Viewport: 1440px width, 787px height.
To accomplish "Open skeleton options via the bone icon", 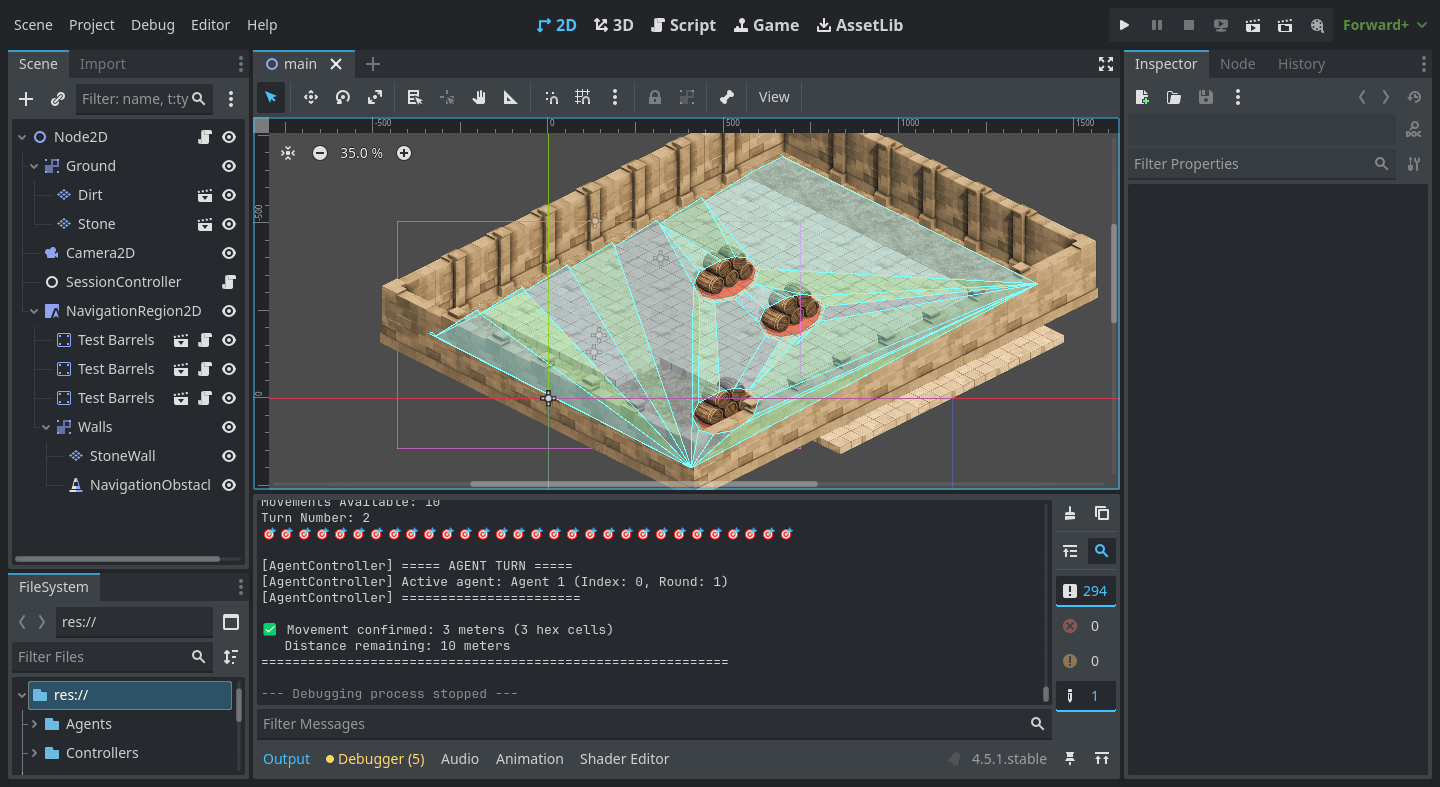I will pos(727,97).
